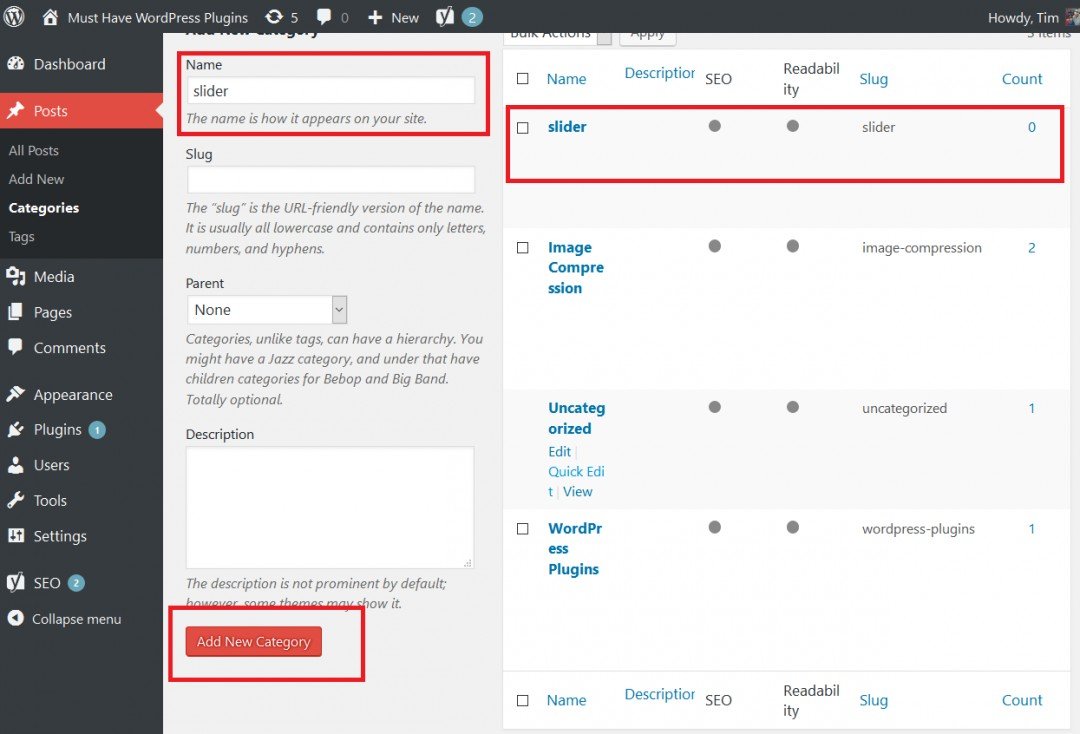Open the Bulk Actions dropdown arrow

[604, 37]
